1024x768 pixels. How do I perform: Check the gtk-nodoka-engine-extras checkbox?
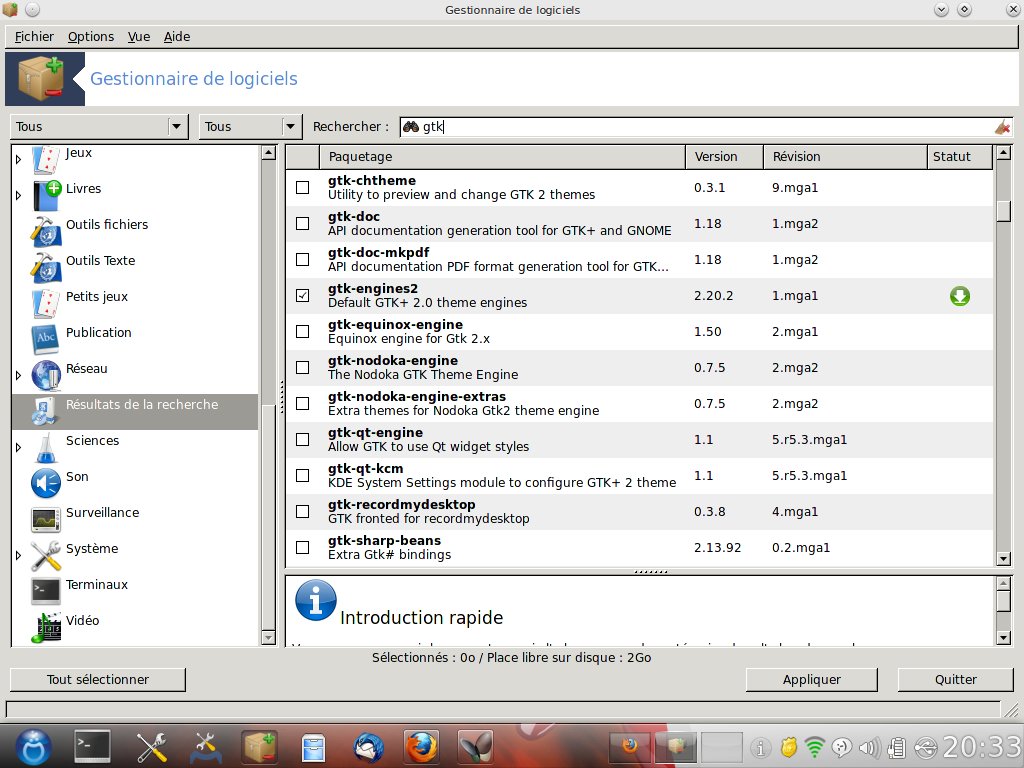point(302,404)
